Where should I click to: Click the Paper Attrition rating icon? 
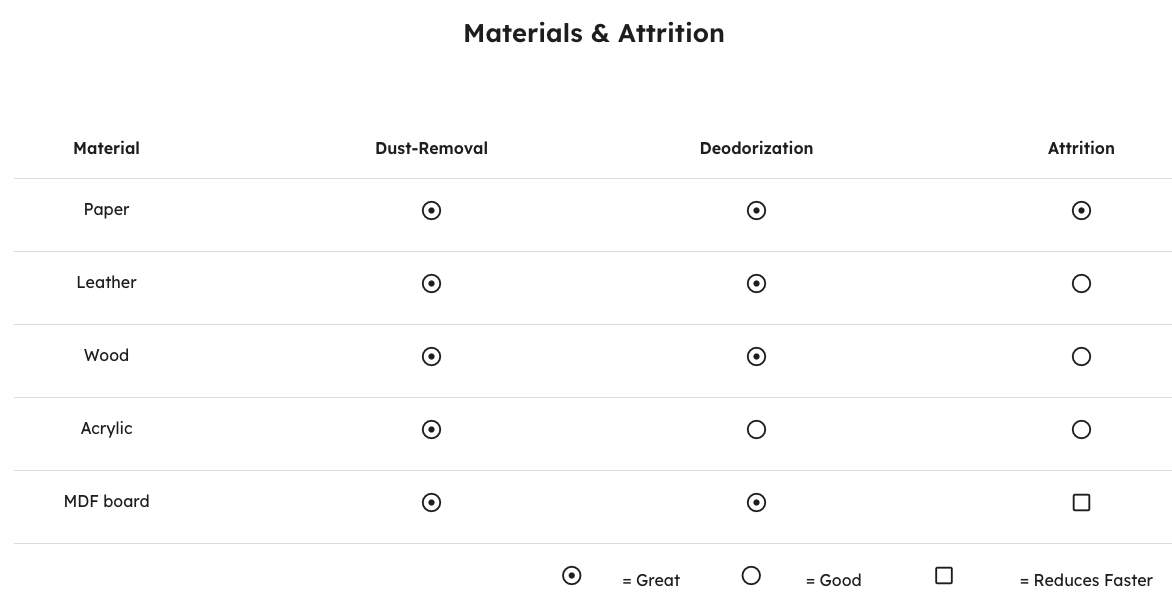point(1081,210)
